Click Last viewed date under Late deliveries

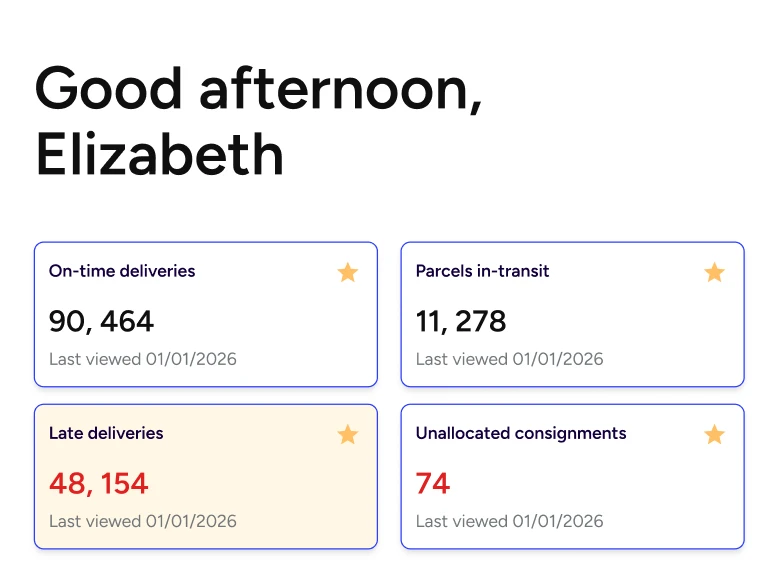(143, 521)
